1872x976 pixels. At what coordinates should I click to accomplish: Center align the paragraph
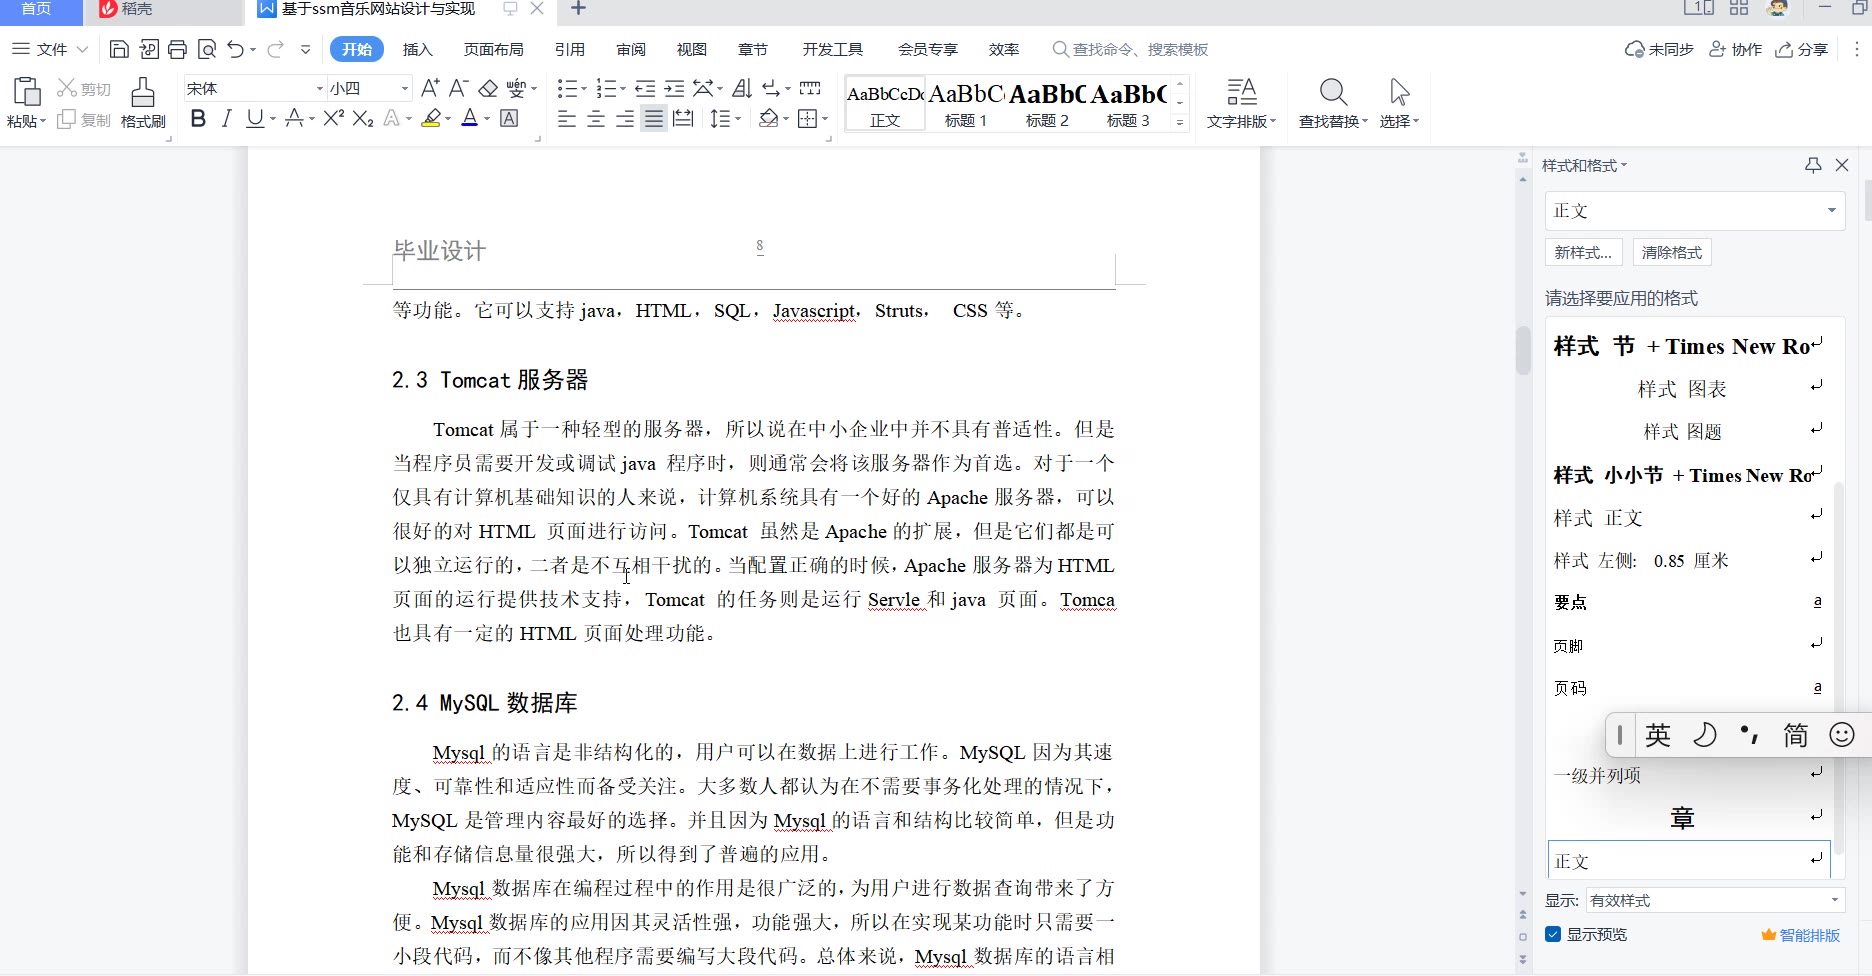[x=596, y=119]
